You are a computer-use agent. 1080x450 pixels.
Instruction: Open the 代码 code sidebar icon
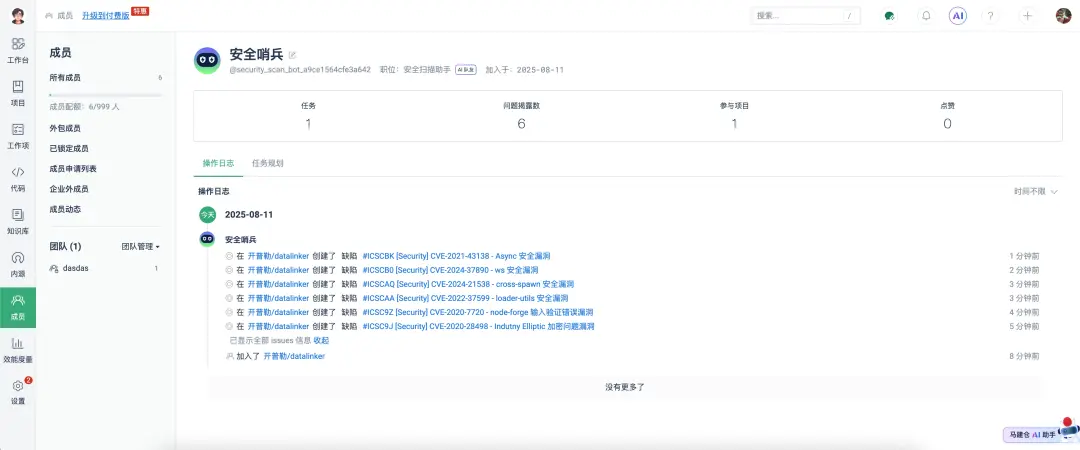coord(18,178)
